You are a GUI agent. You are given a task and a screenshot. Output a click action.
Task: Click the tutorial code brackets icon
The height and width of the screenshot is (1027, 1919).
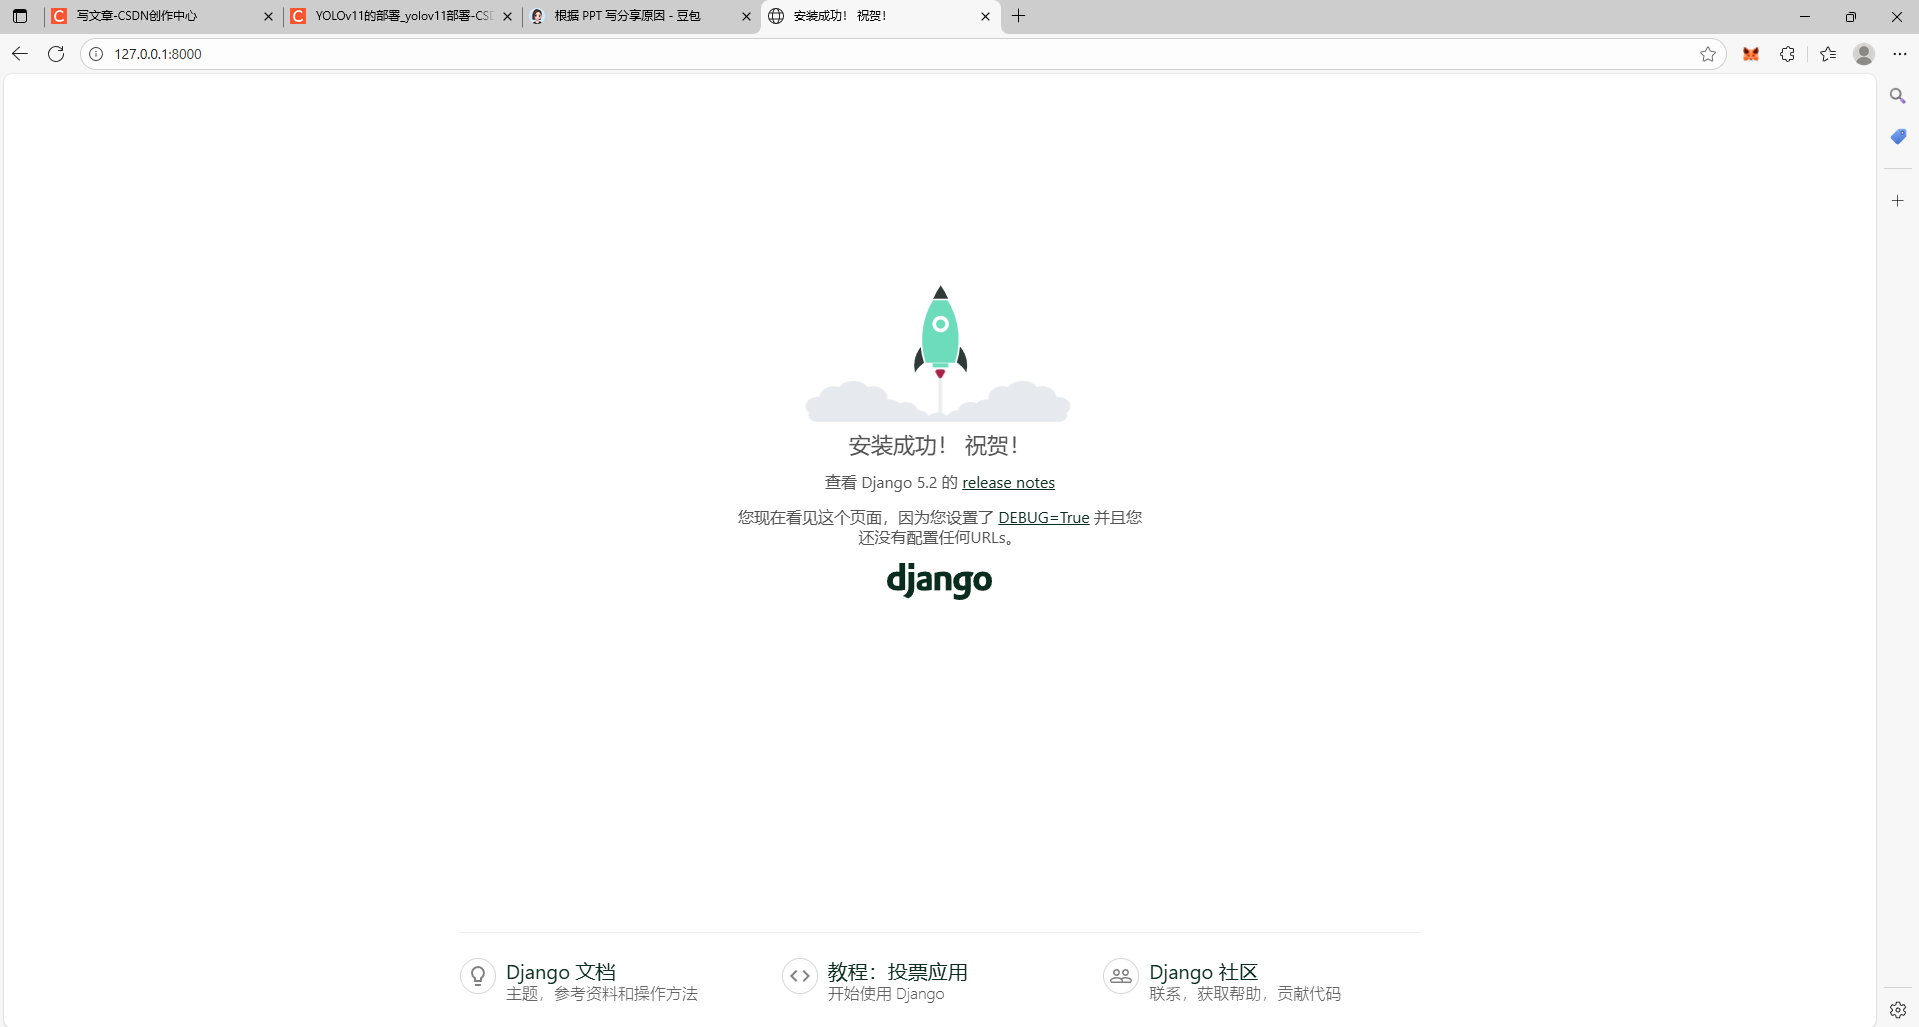800,976
